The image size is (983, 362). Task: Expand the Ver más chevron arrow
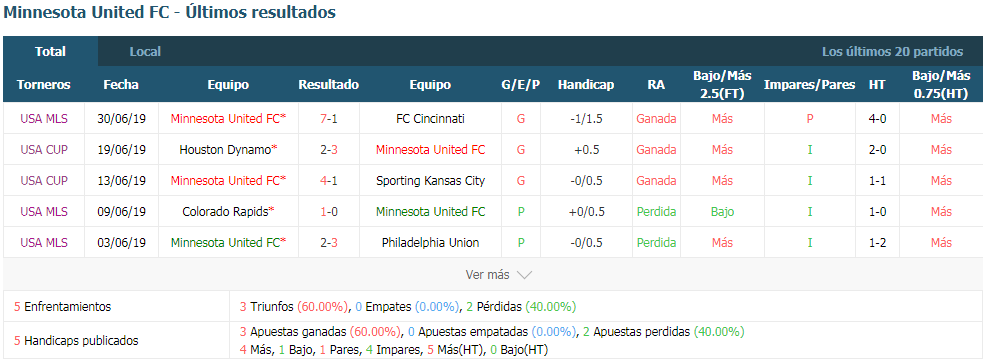[x=524, y=275]
